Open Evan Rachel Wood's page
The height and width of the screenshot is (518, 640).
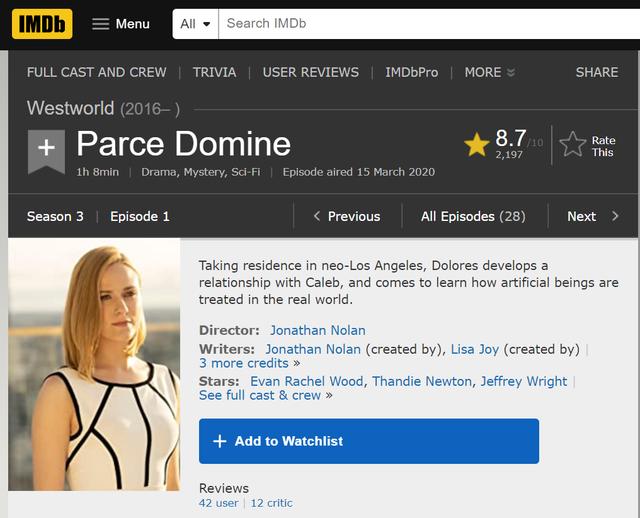[x=307, y=381]
